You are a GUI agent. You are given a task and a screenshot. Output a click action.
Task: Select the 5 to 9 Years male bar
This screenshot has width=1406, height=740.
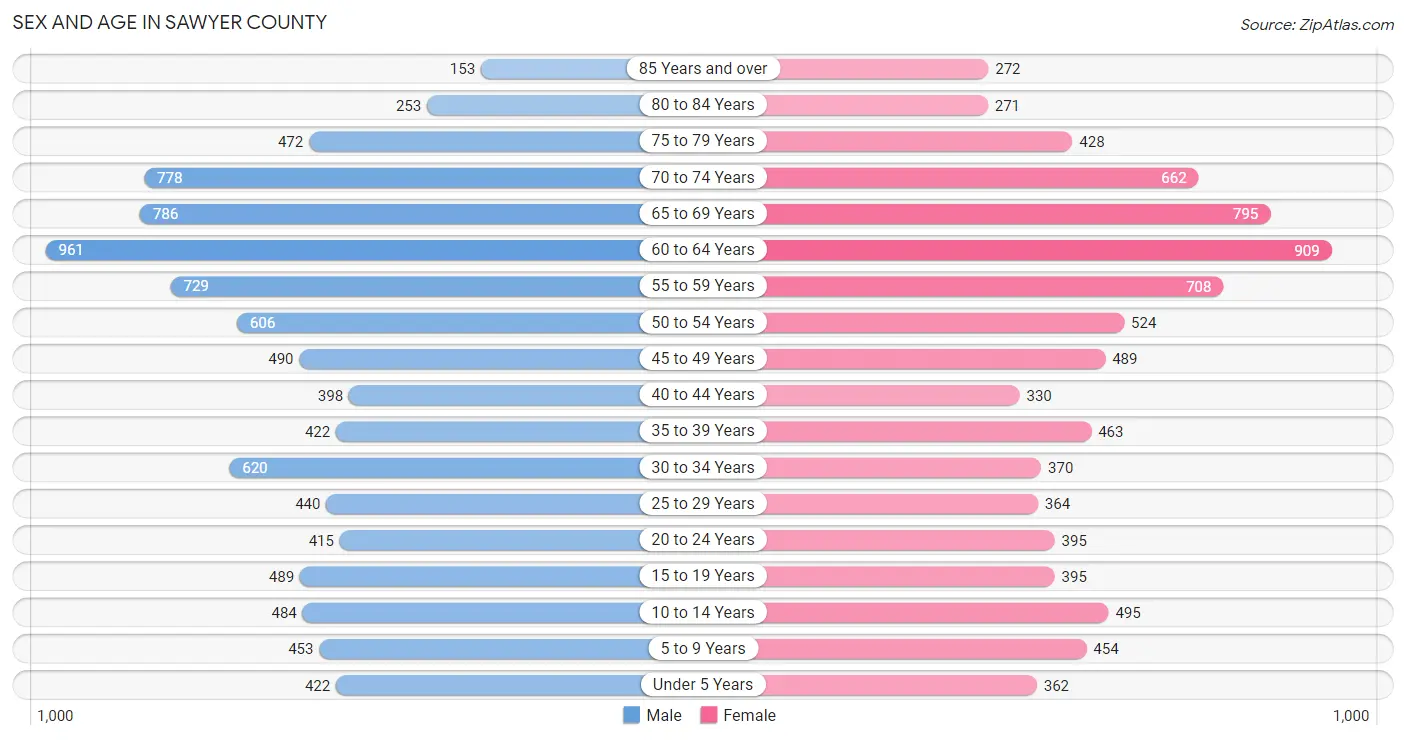(511, 649)
